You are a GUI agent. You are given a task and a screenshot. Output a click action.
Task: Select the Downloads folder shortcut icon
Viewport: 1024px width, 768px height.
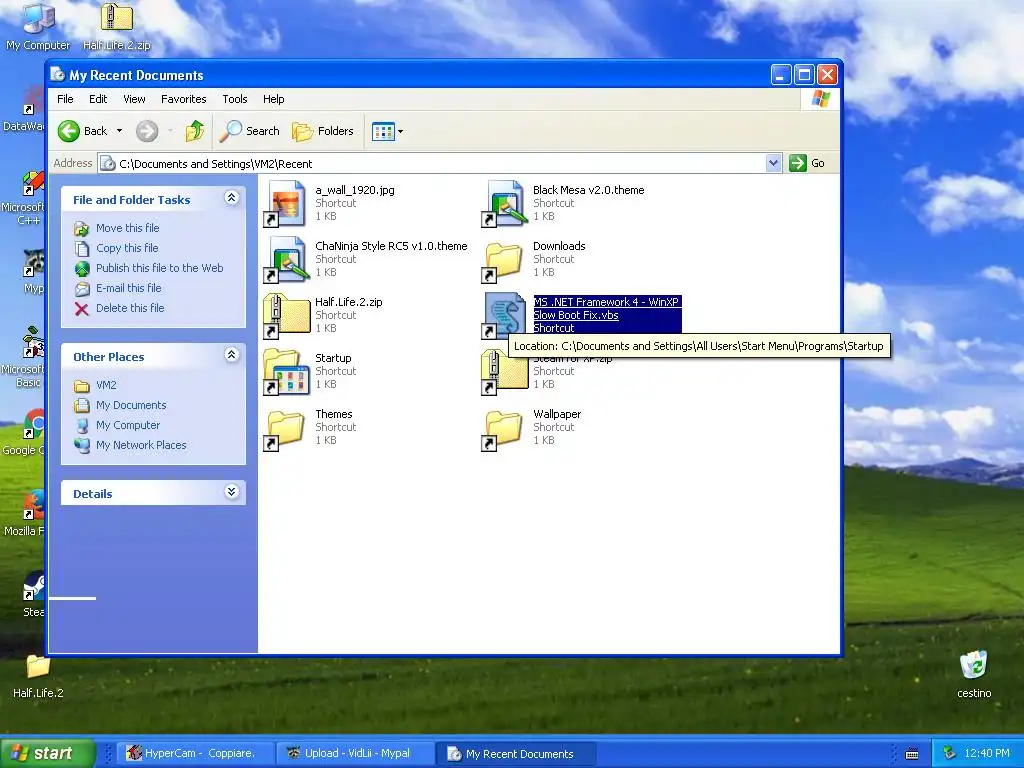point(503,263)
